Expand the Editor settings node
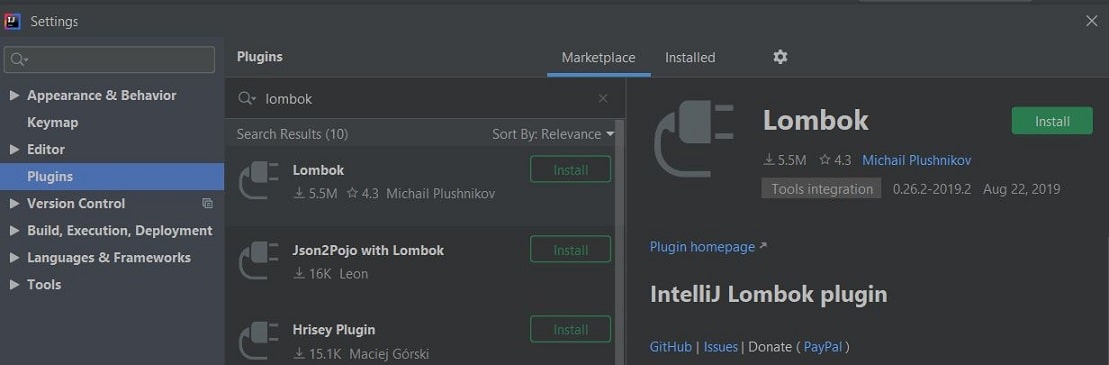 (14, 149)
